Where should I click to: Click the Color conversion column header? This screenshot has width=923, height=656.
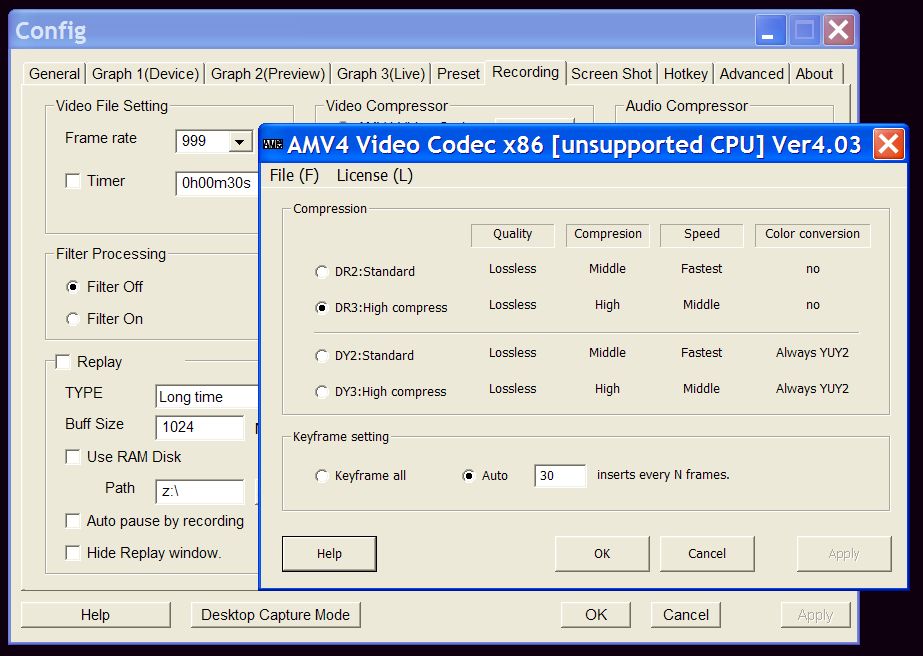click(x=812, y=234)
